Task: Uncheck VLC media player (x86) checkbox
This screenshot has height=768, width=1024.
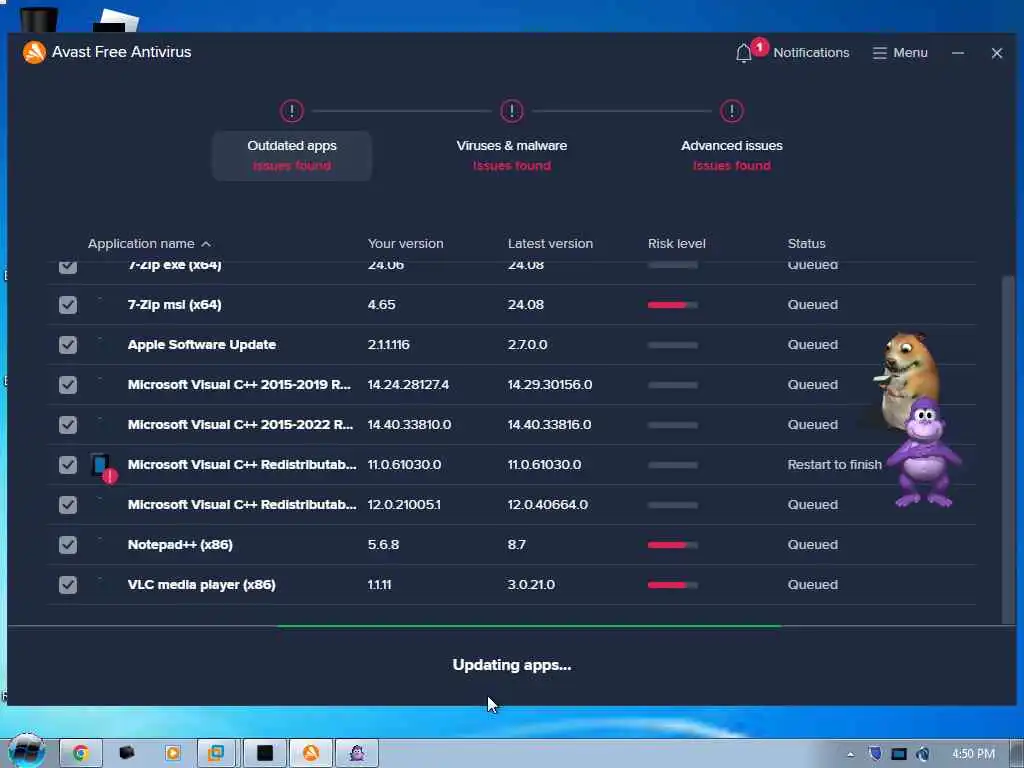Action: coord(68,584)
